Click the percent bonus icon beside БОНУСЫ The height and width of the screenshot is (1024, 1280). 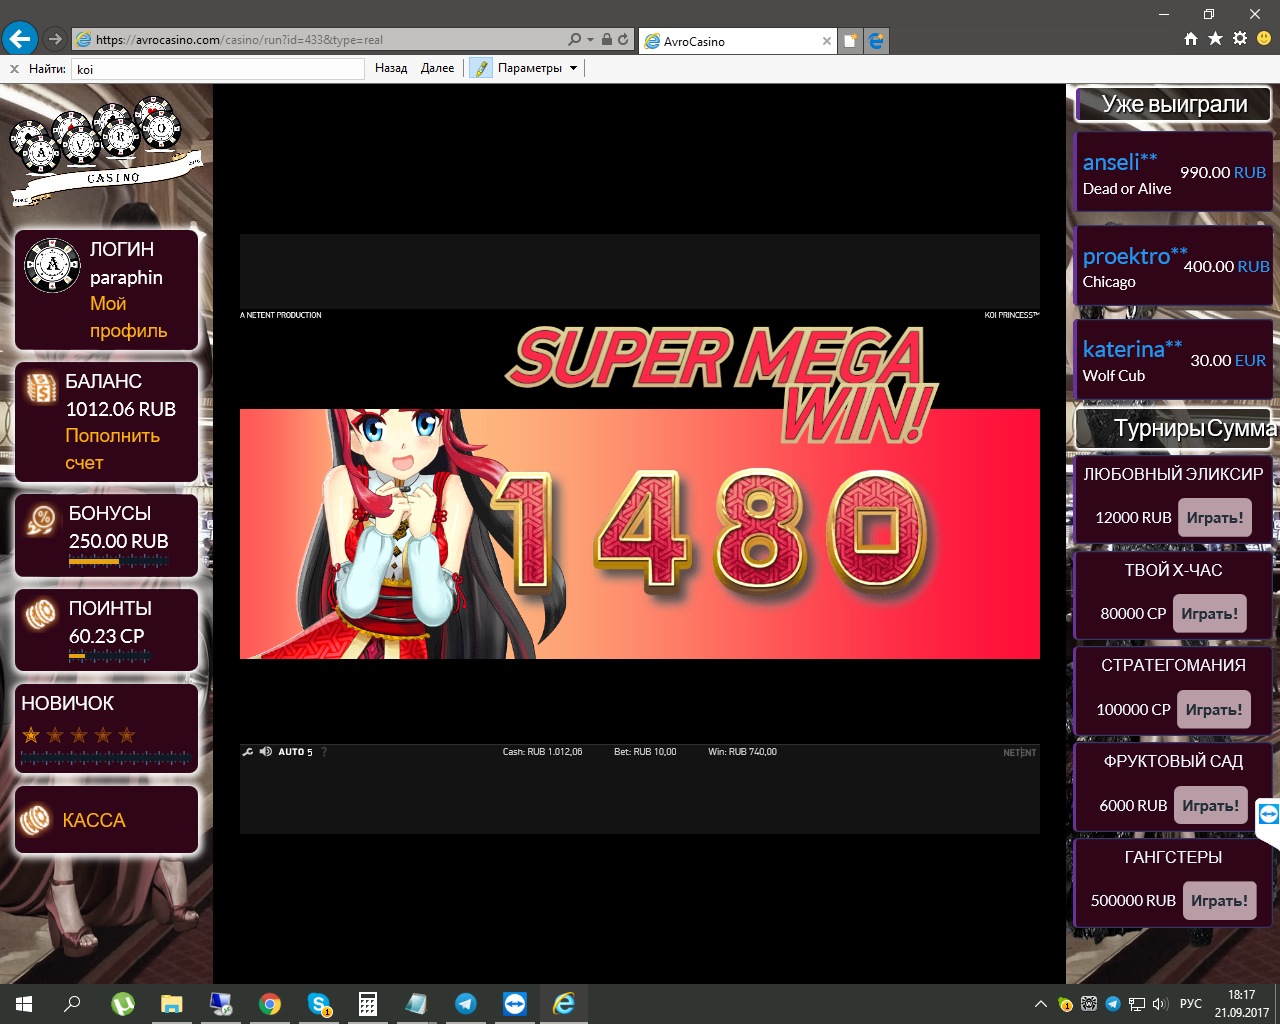pyautogui.click(x=42, y=520)
